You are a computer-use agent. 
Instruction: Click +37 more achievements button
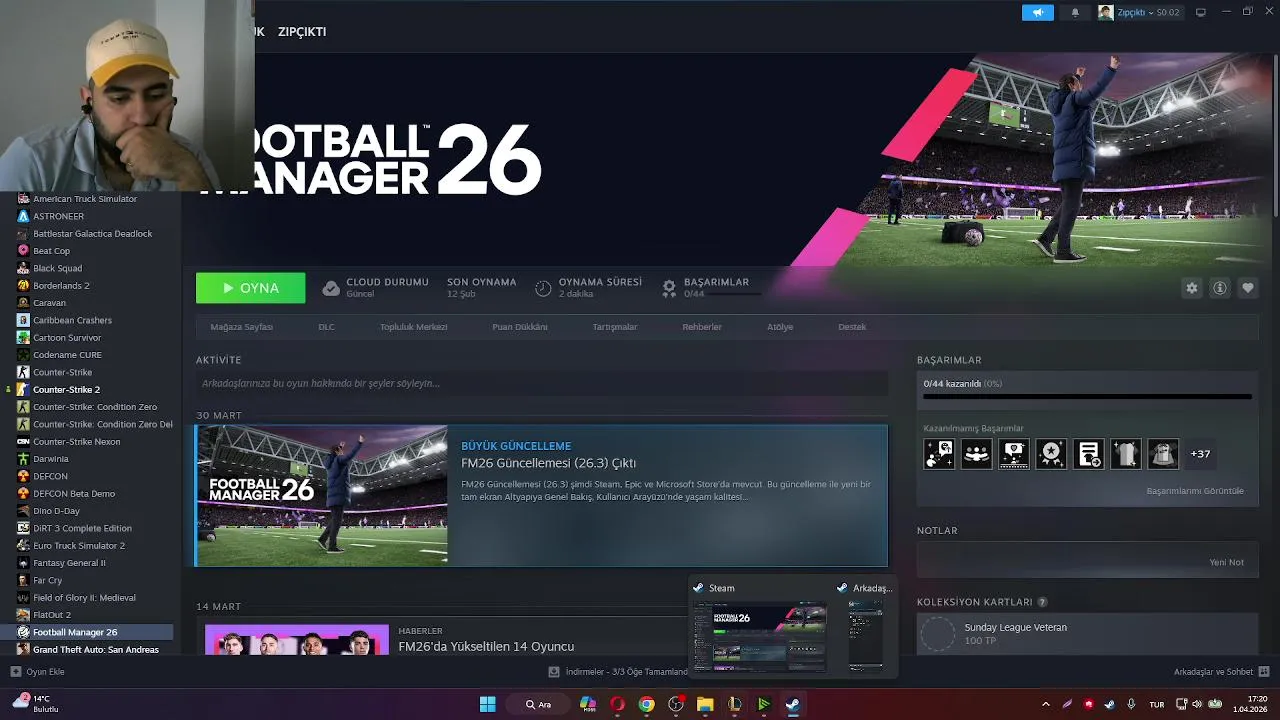1200,454
